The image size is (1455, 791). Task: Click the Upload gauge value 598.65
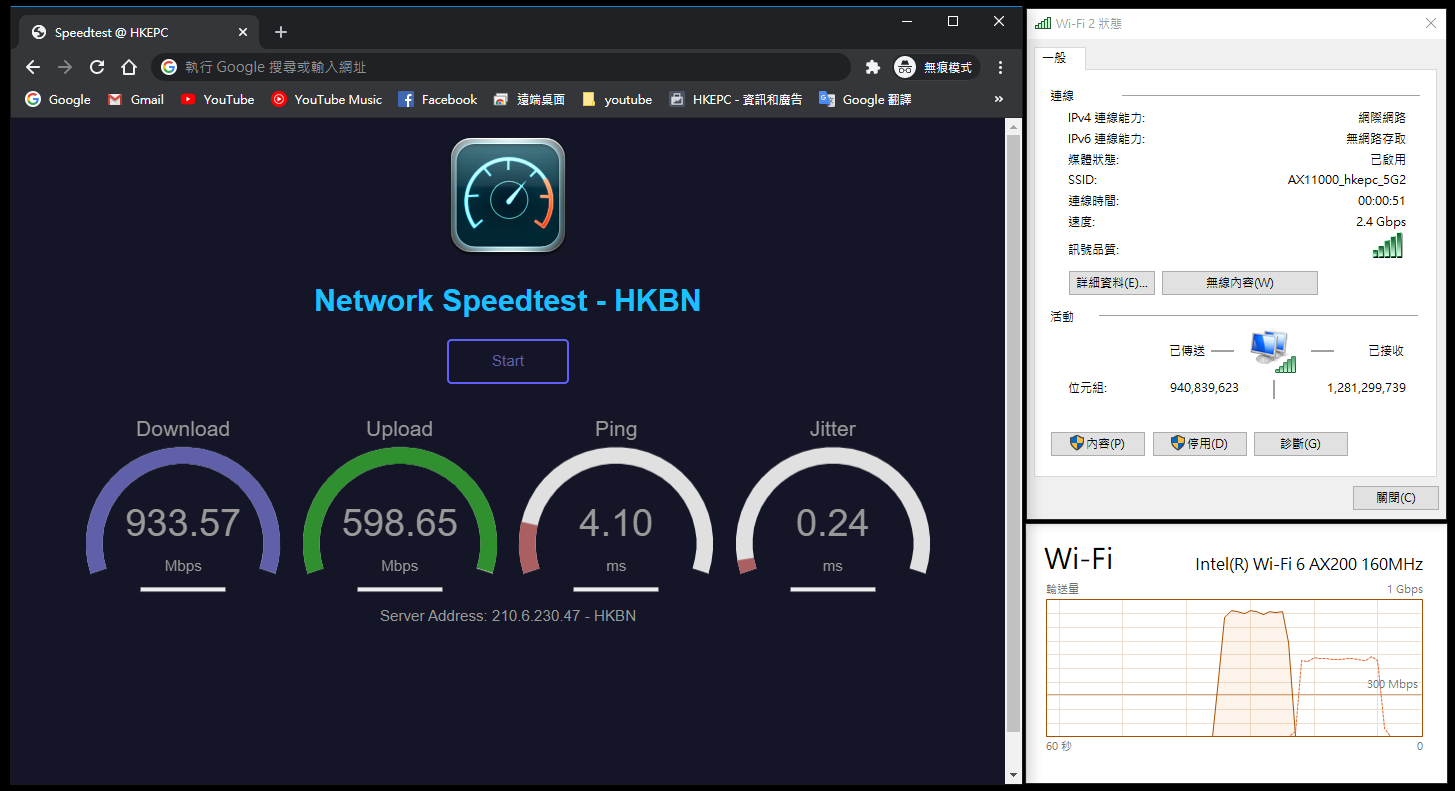400,522
